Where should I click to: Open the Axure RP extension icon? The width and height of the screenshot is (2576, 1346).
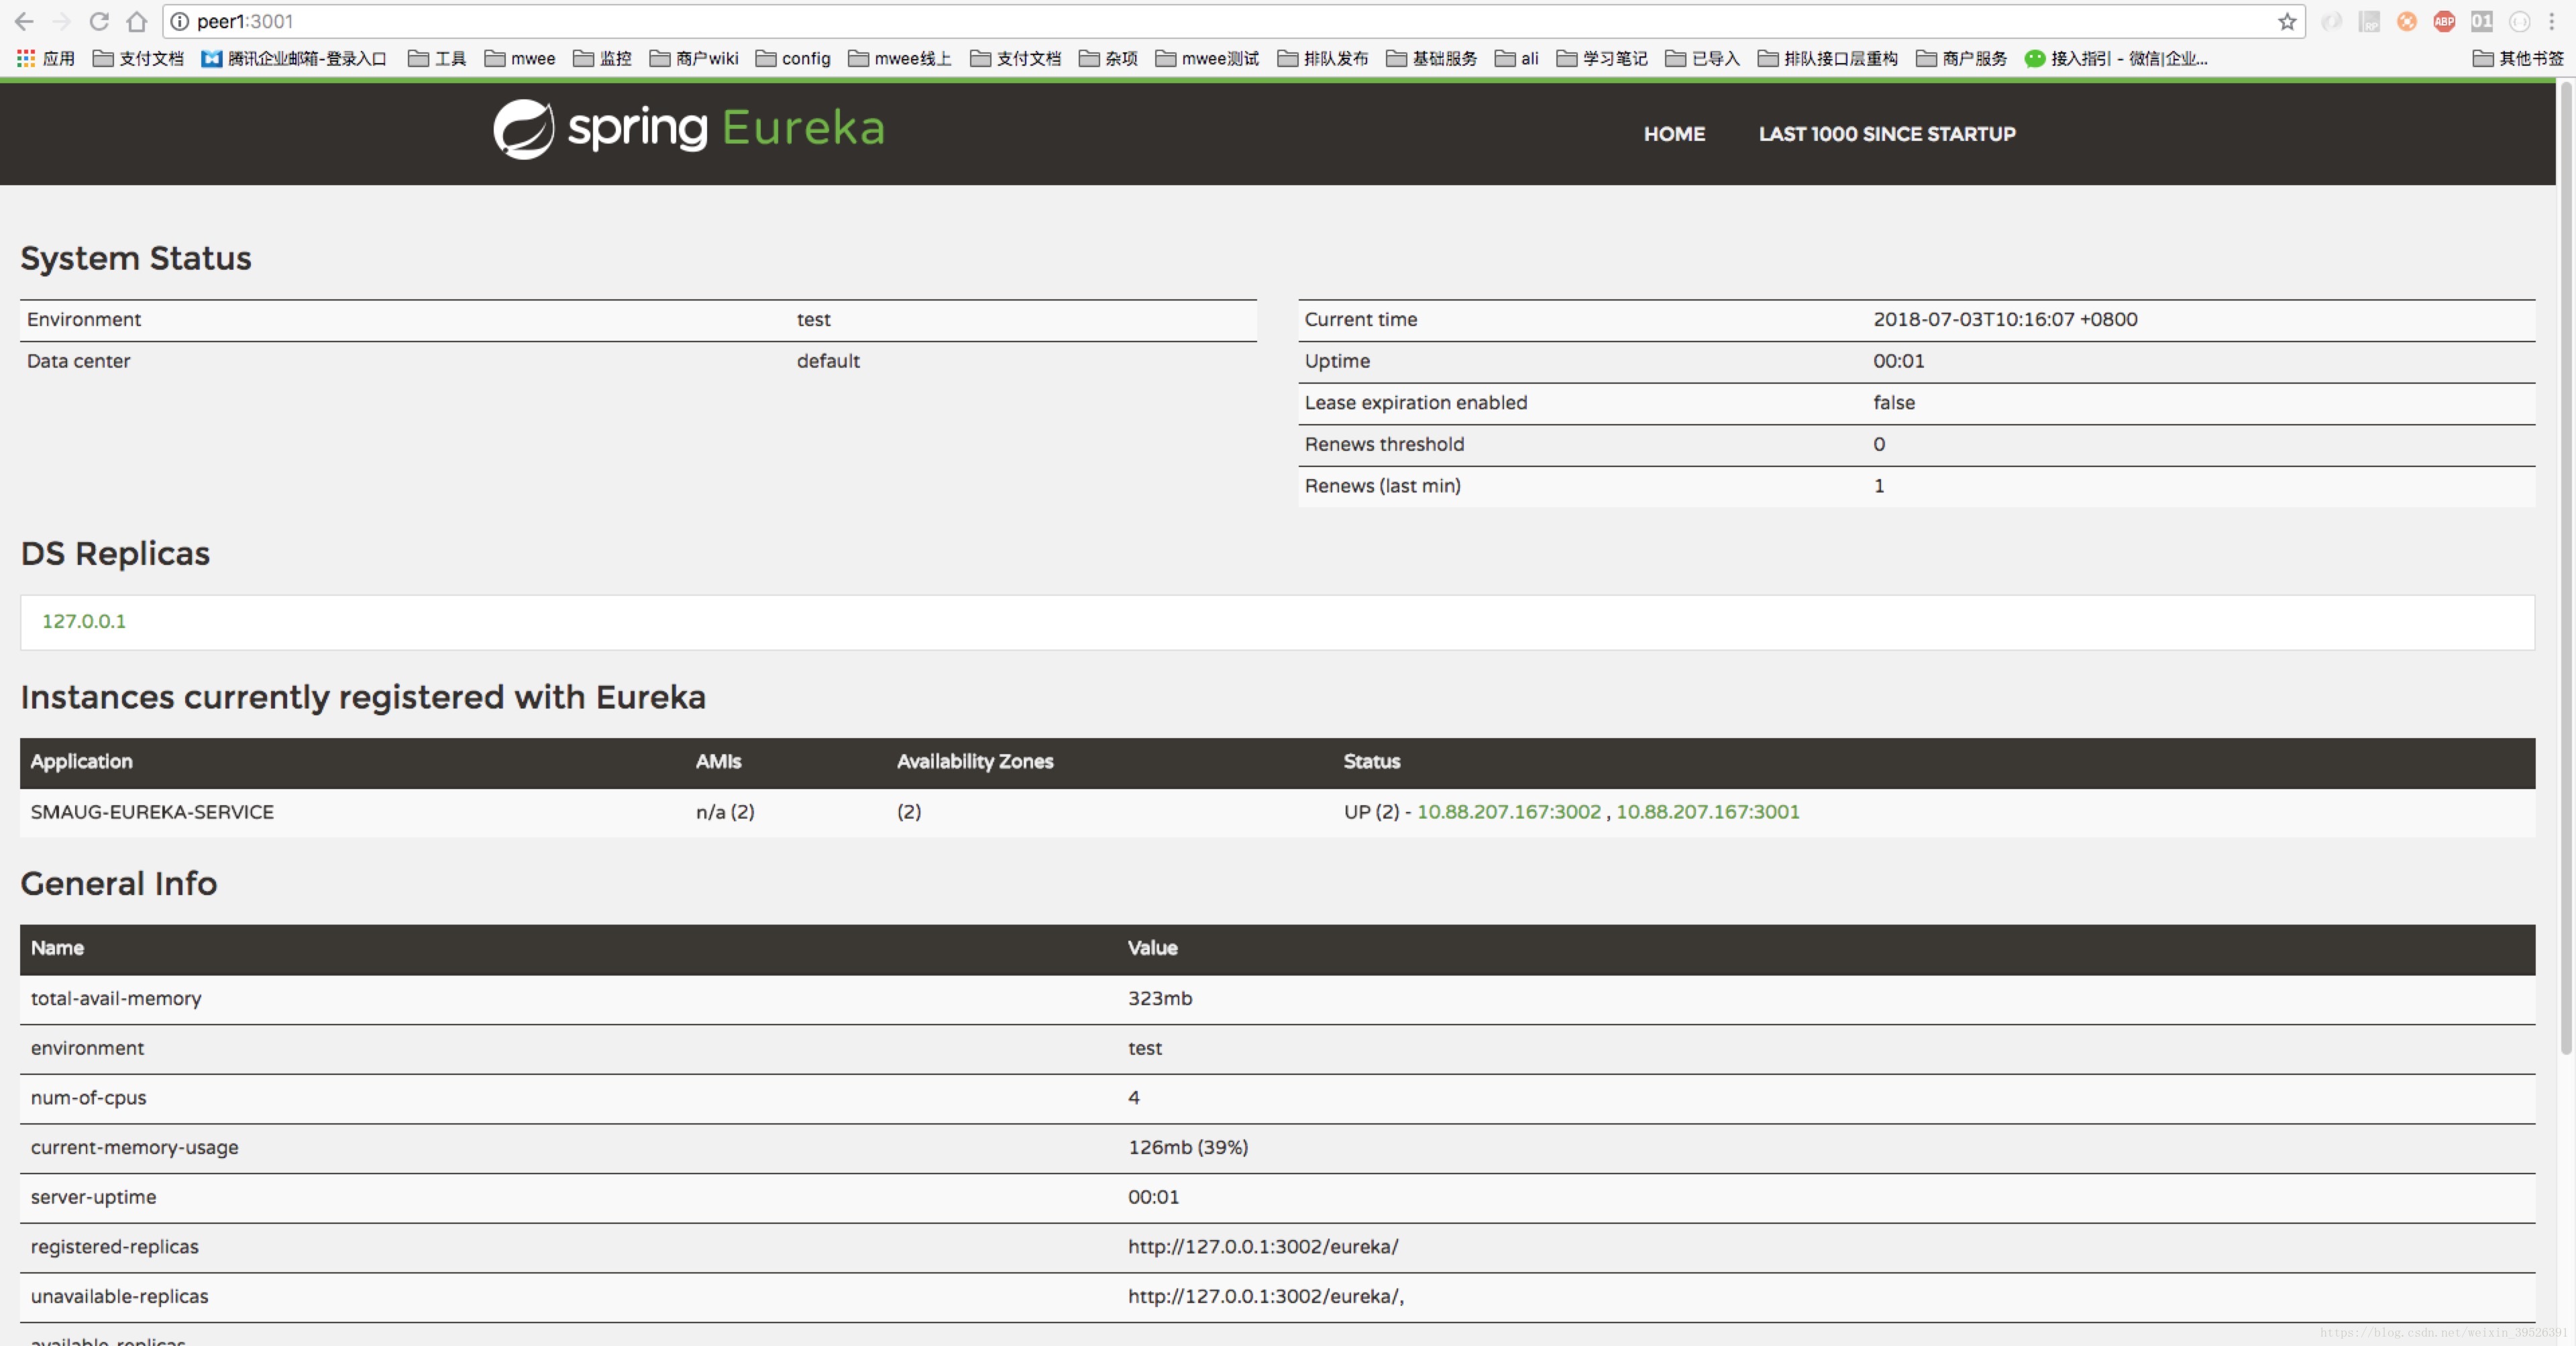(x=2369, y=21)
